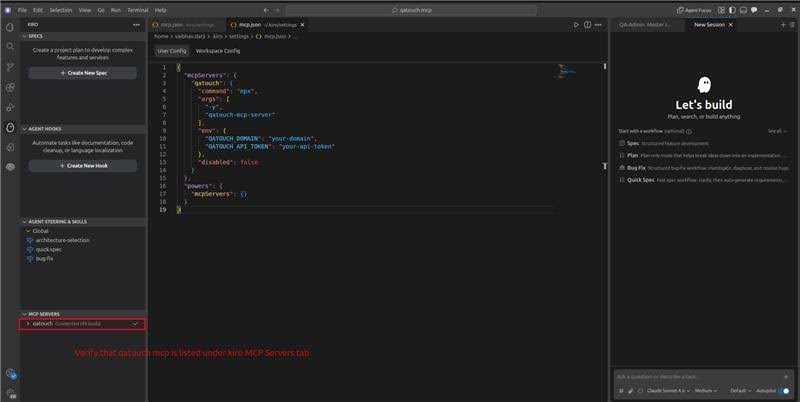This screenshot has width=800, height=402.
Task: Open the File menu
Action: tap(22, 10)
